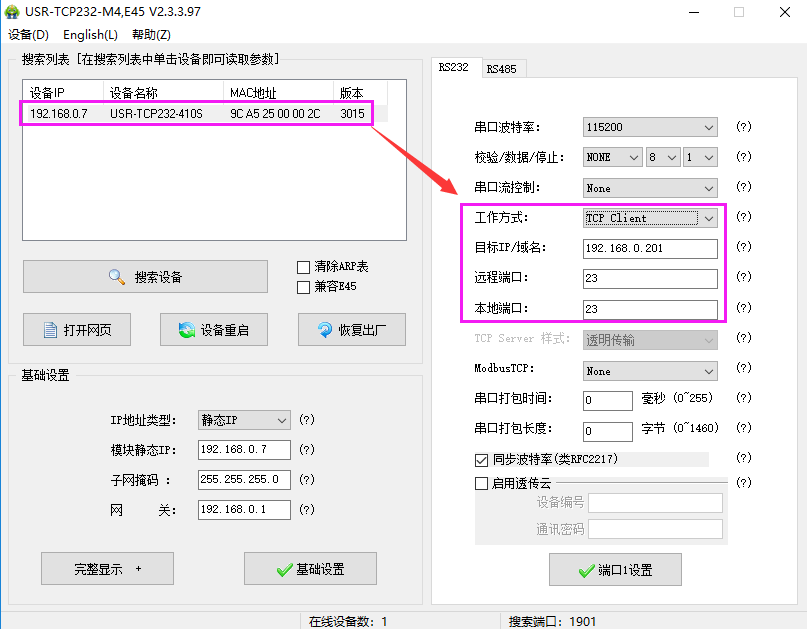Image resolution: width=807 pixels, height=629 pixels.
Task: Click the 目标IP/域名 input field
Action: click(650, 249)
